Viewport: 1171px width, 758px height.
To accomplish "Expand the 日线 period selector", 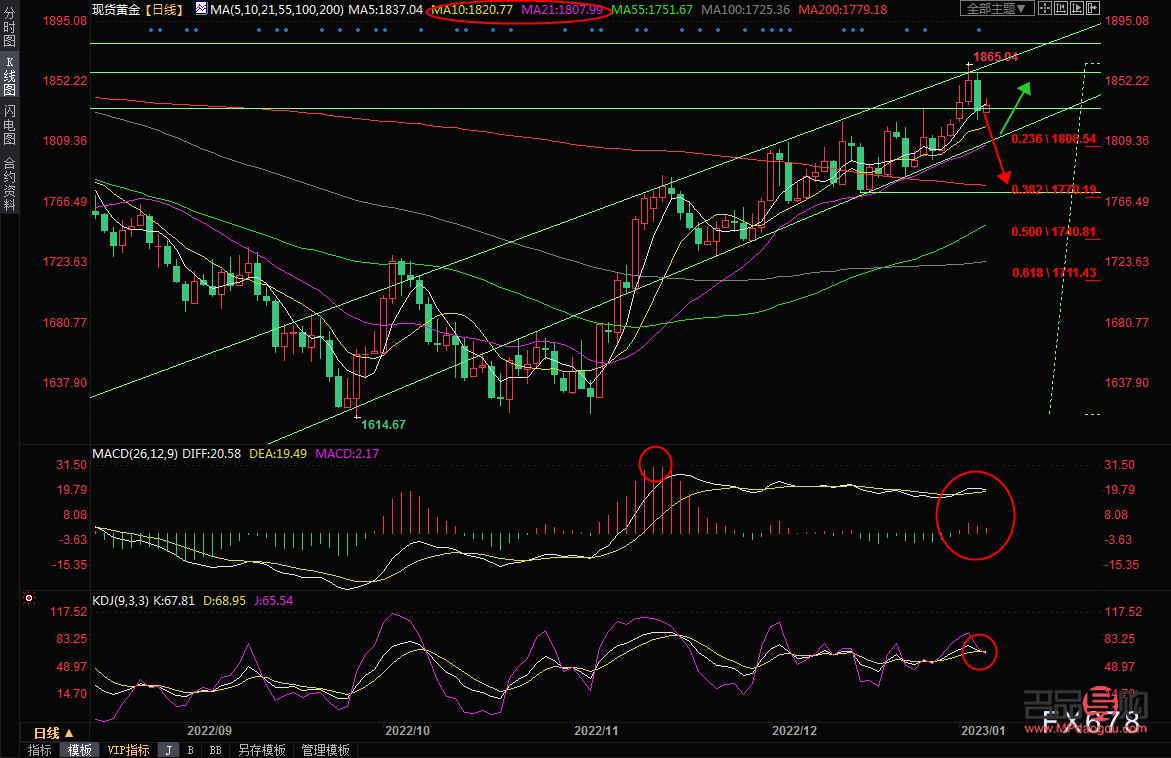I will click(54, 732).
